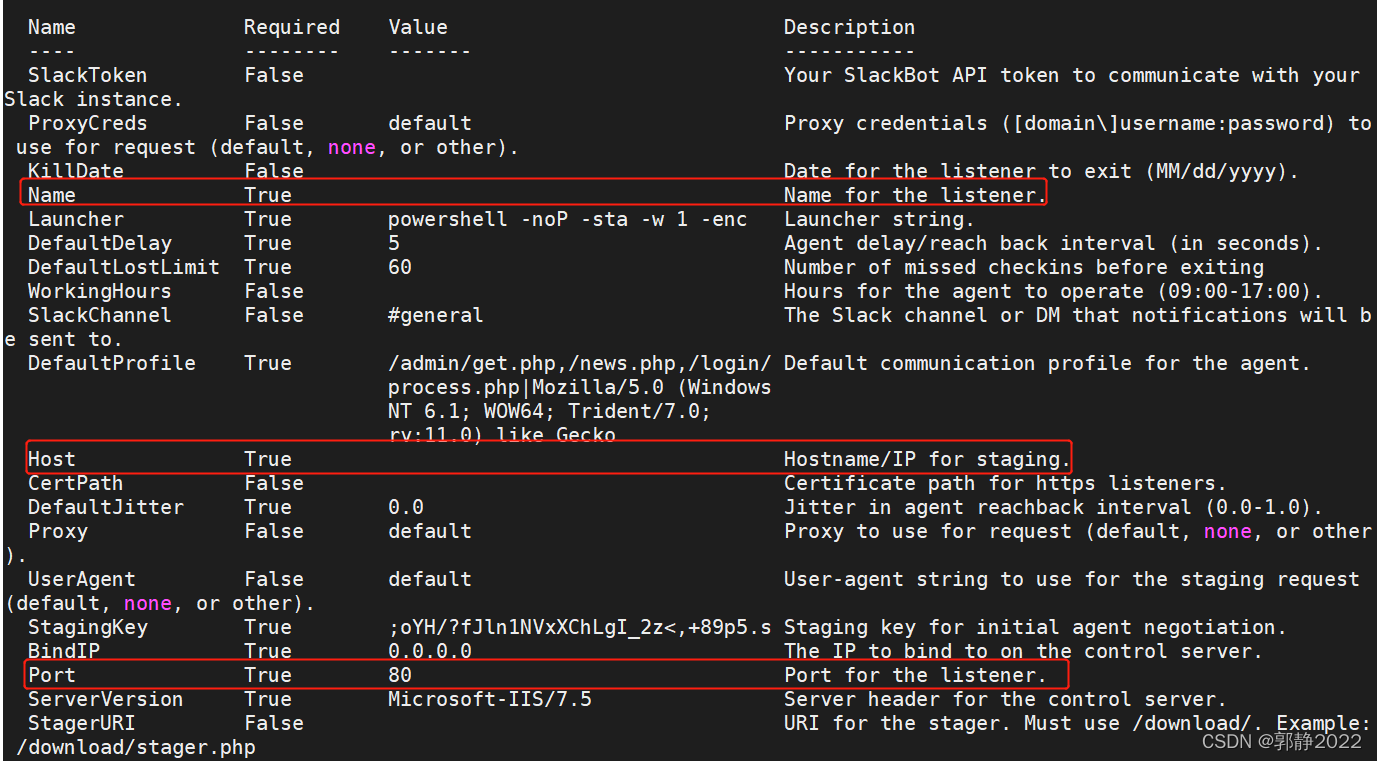
Task: Click the DefaultJitter option name
Action: (105, 507)
